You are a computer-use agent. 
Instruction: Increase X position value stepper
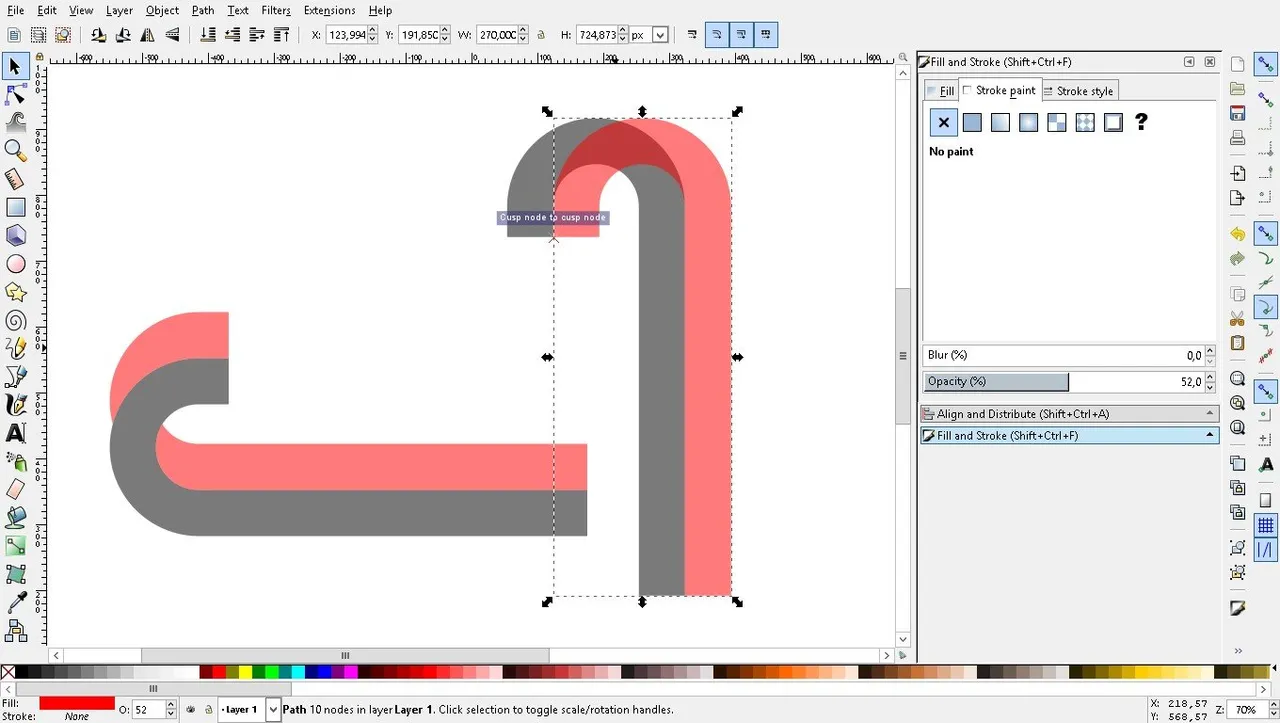[373, 30]
